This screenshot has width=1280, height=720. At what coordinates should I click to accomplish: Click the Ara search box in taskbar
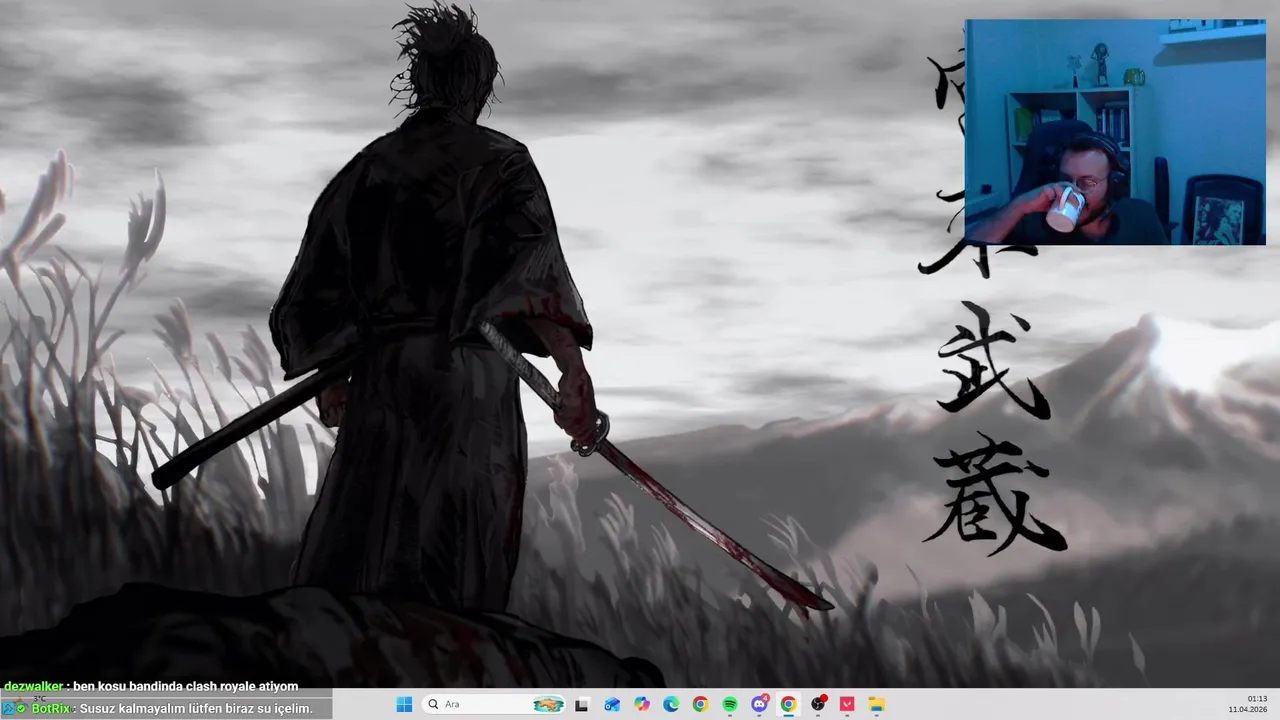pos(494,704)
